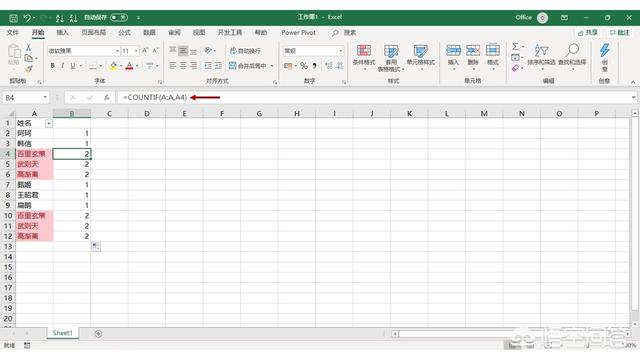
Task: Increase decimal places
Action: [x=329, y=65]
